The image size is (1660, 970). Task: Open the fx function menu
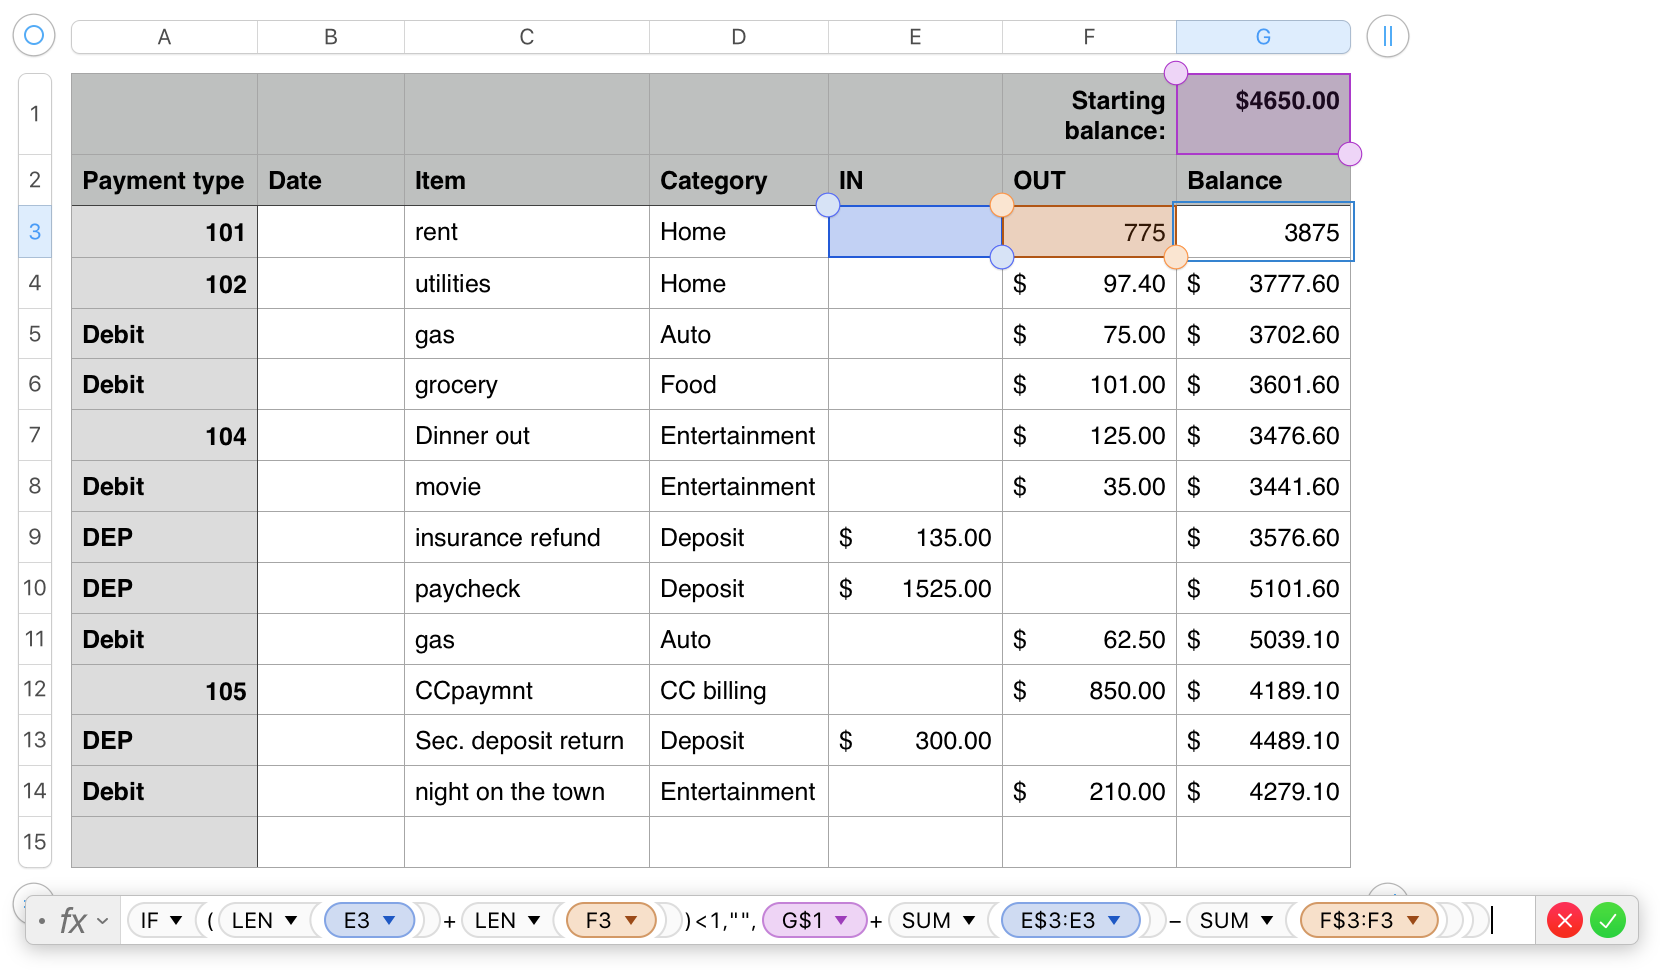point(83,920)
